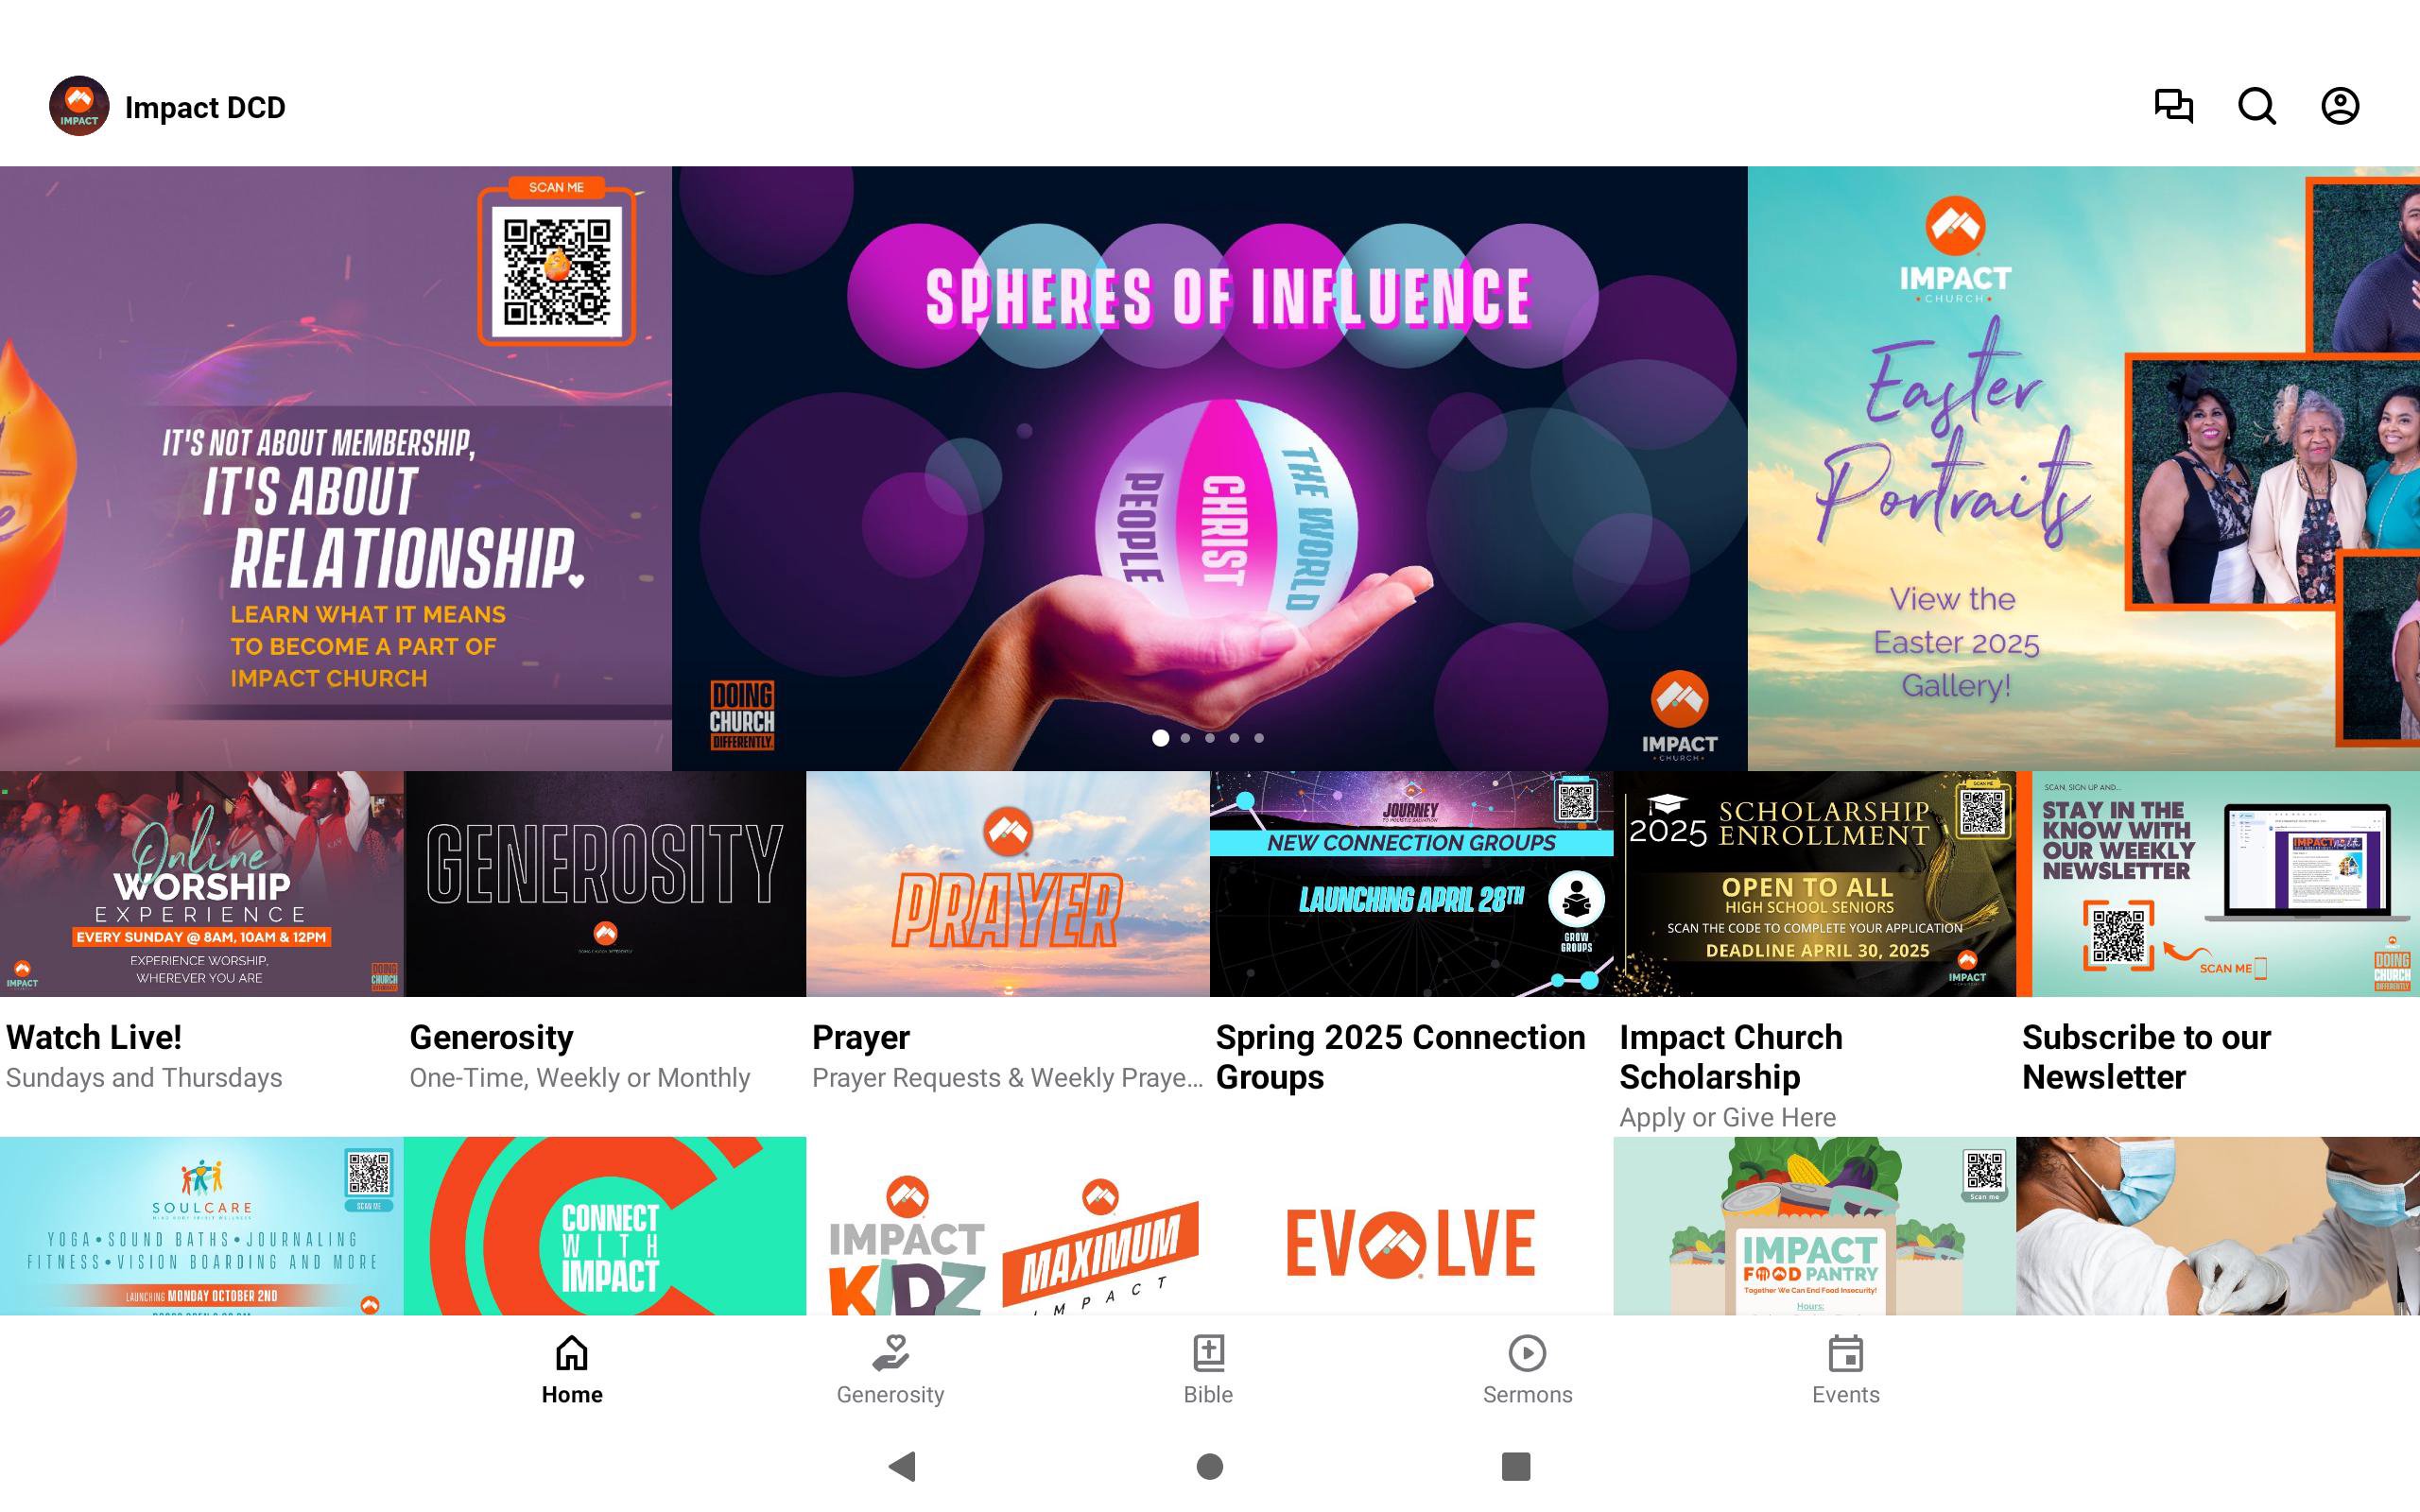2420x1512 pixels.
Task: Tap the search magnifier icon
Action: pos(2256,106)
